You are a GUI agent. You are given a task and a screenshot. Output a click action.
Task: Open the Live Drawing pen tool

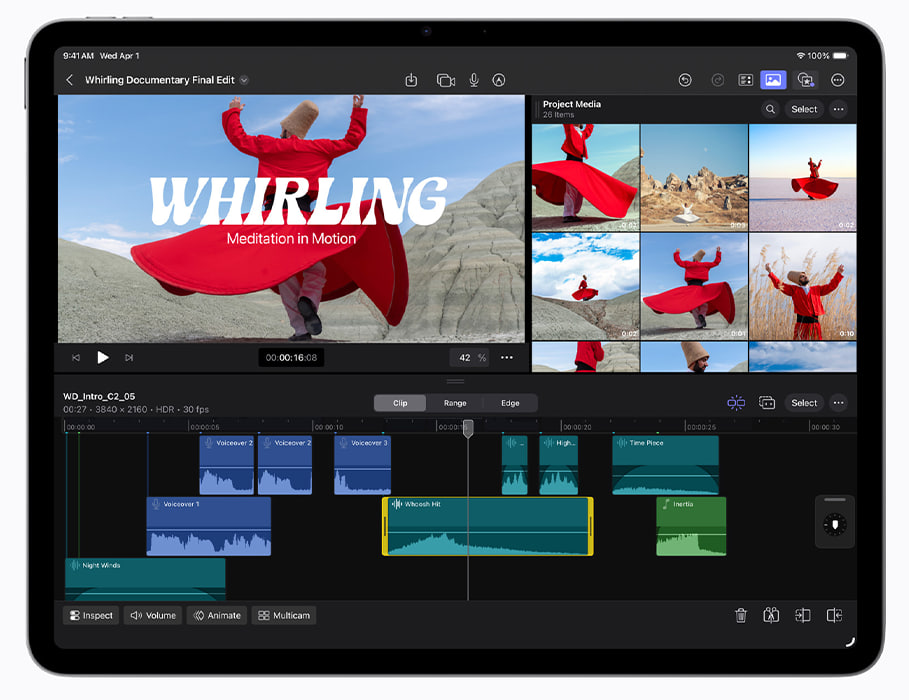499,80
